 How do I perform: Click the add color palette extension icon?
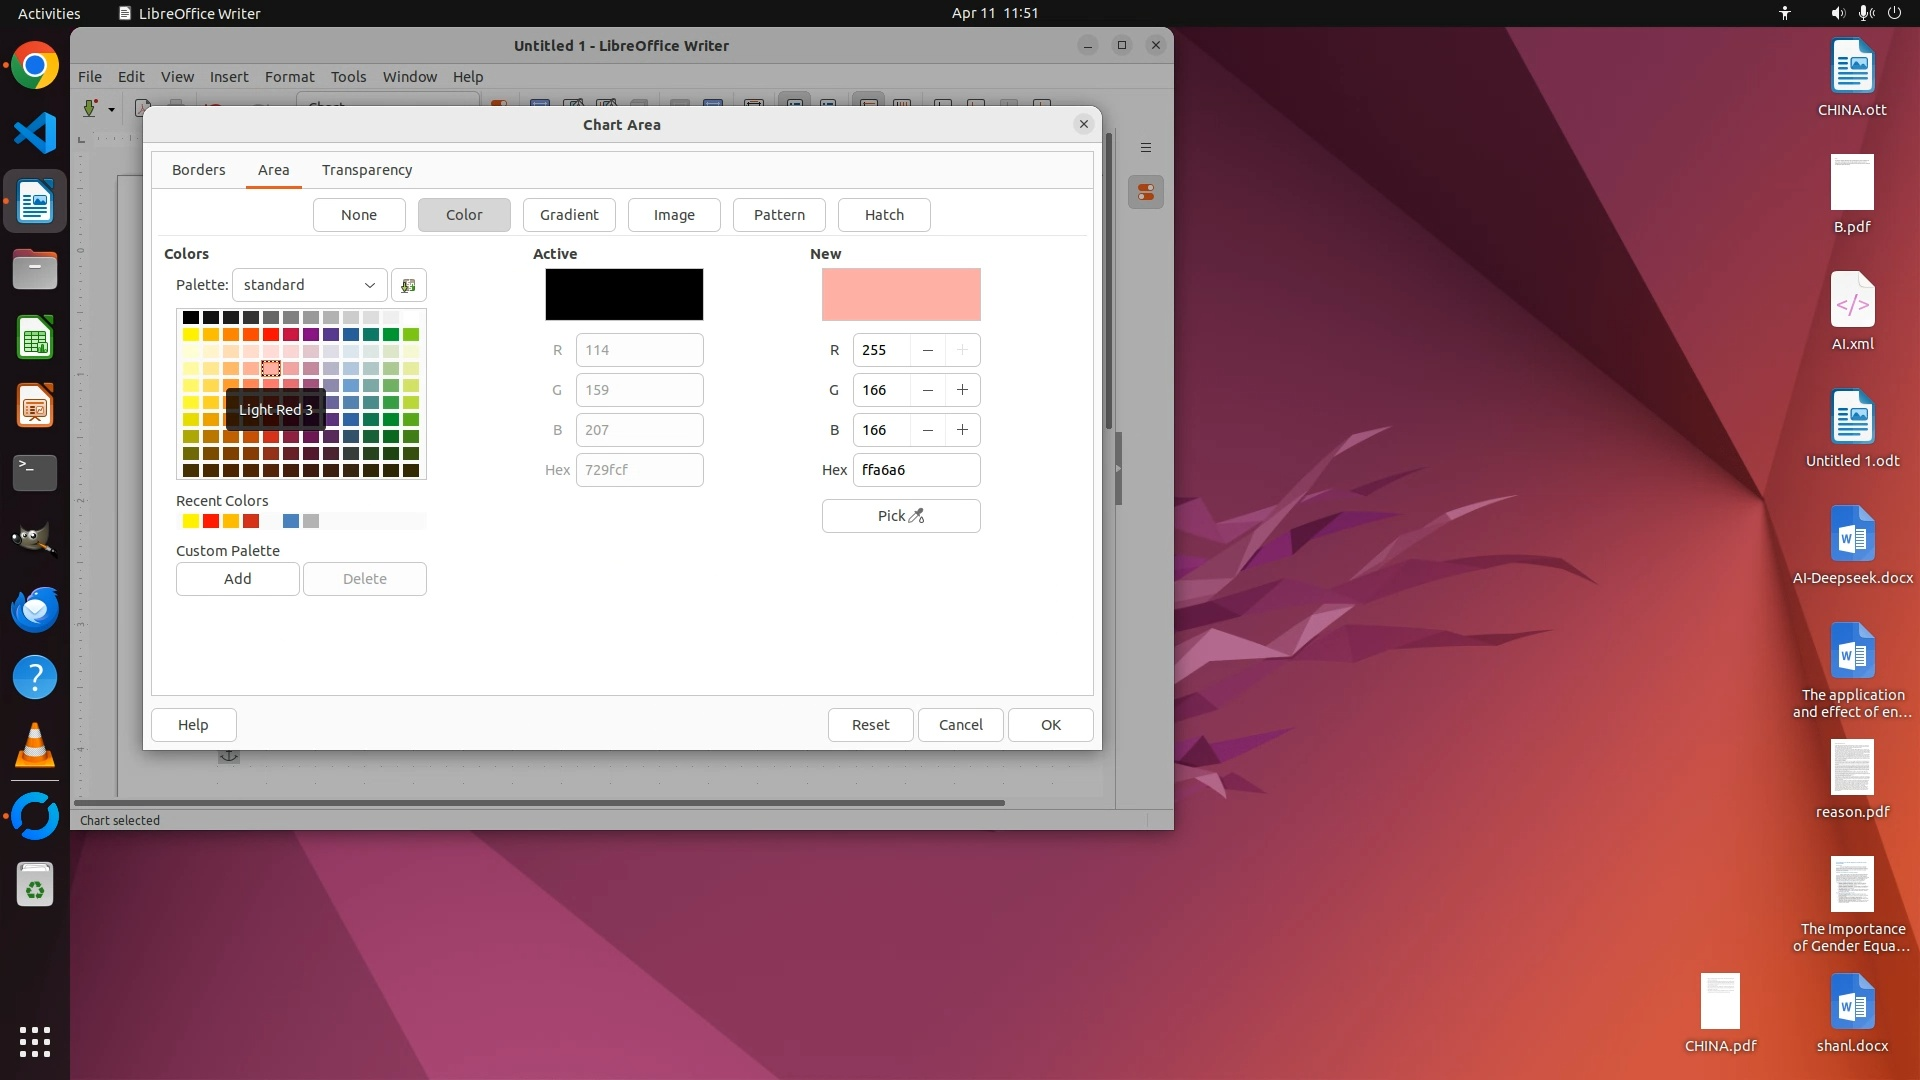[x=408, y=285]
